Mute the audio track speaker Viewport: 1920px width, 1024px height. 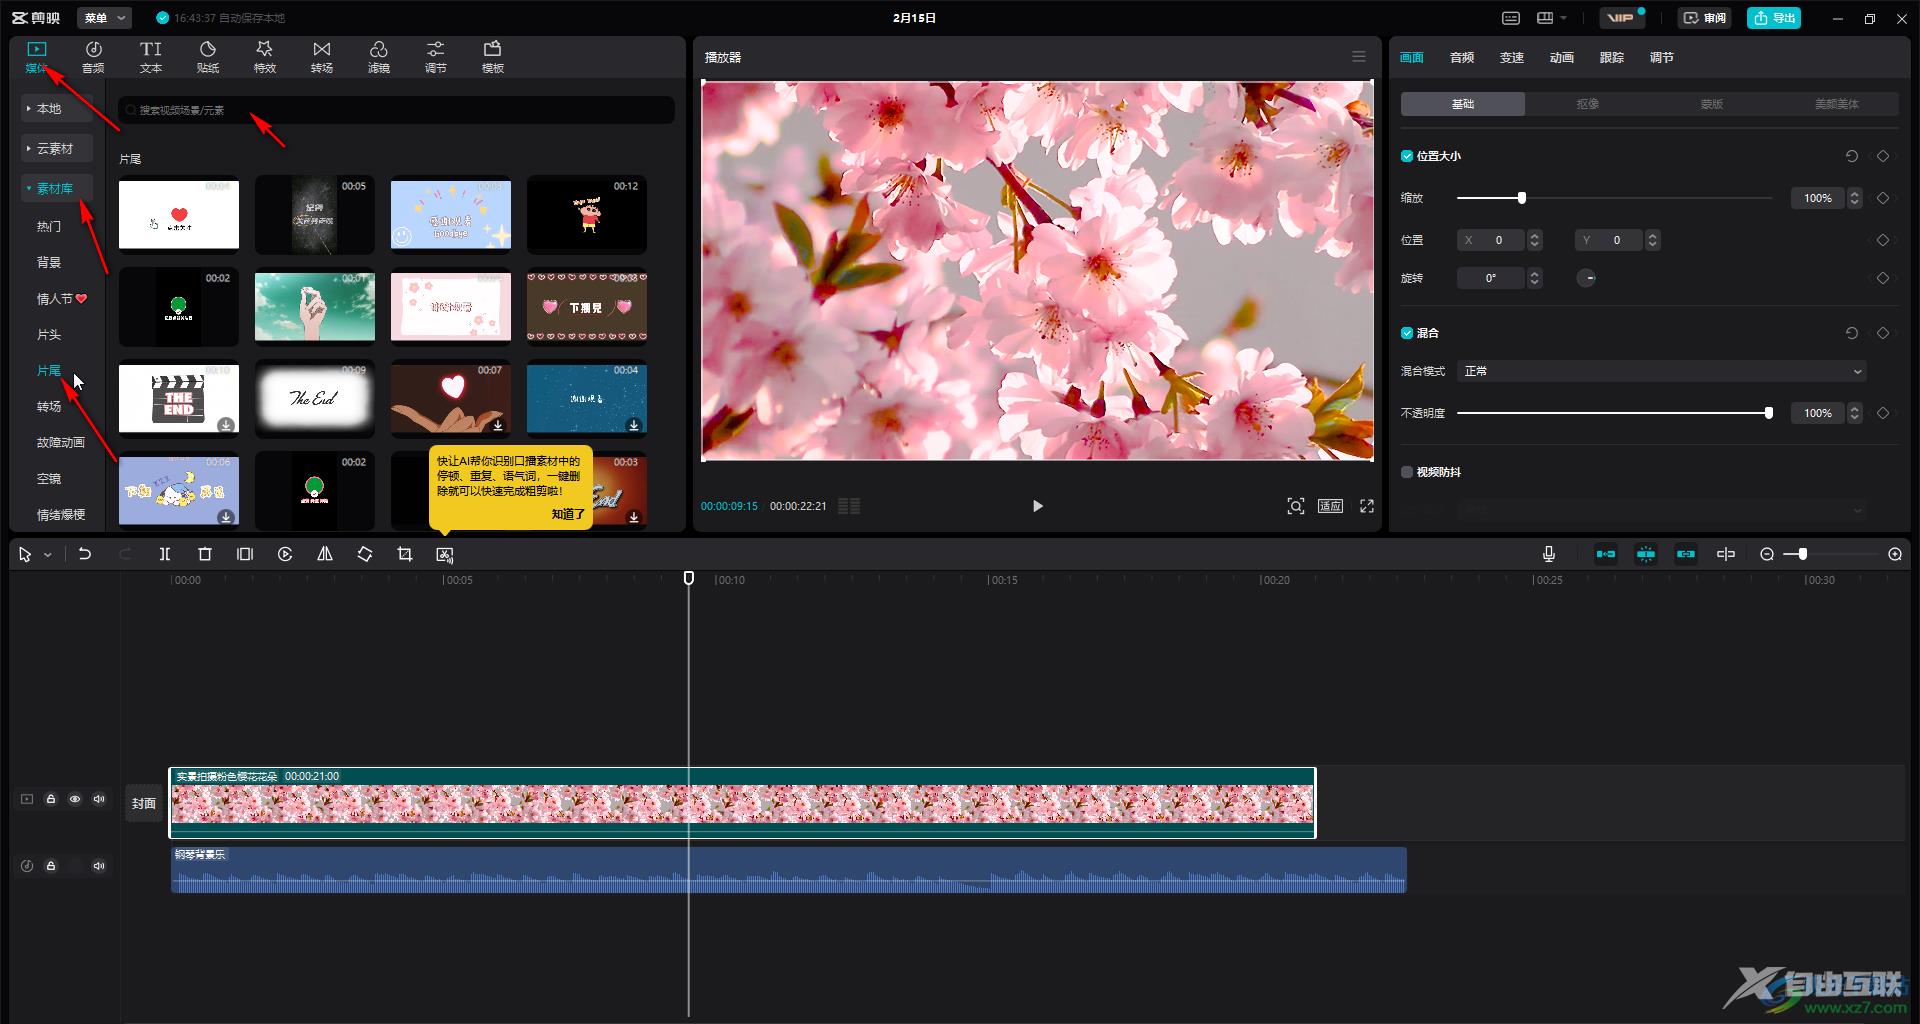tap(99, 866)
